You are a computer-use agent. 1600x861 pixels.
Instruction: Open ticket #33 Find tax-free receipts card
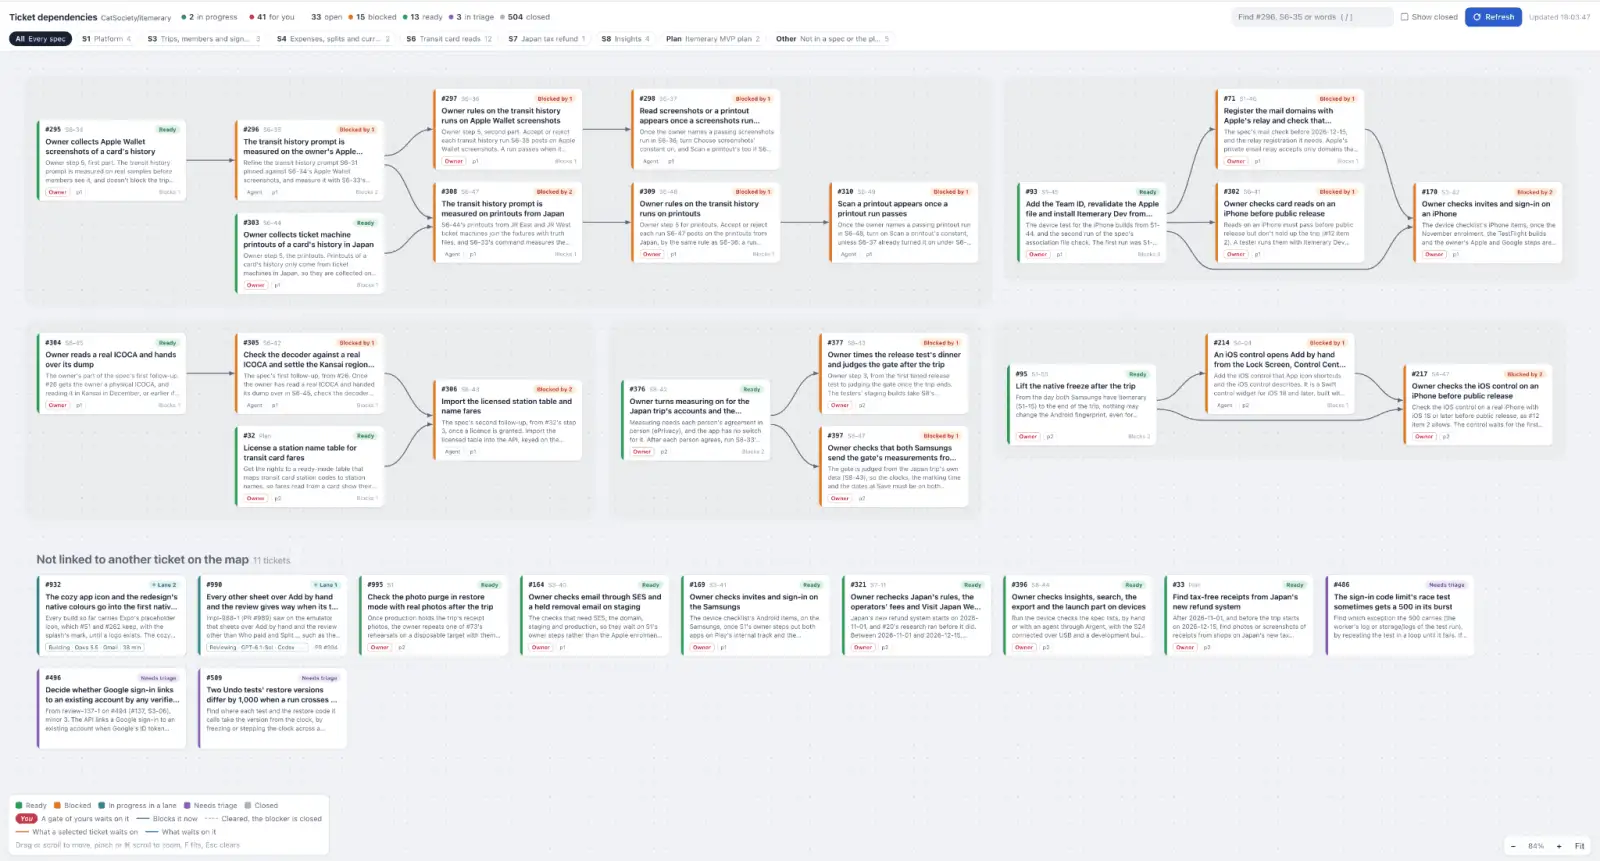tap(1238, 616)
